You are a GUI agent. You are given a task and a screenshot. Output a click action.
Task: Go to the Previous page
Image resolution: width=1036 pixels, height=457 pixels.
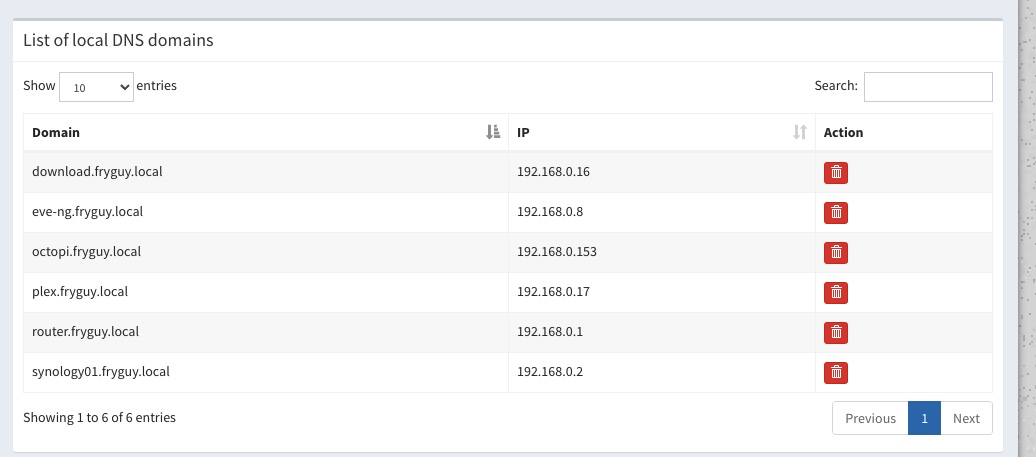click(870, 418)
